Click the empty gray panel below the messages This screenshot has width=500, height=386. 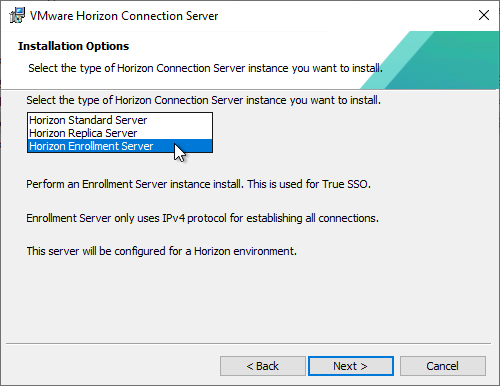coord(248,300)
